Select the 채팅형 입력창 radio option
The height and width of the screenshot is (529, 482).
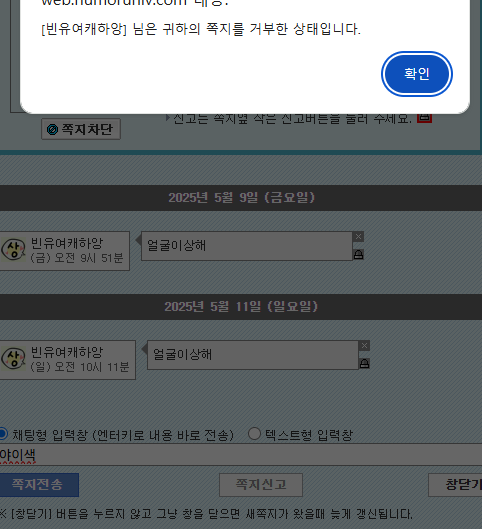pyautogui.click(x=3, y=434)
